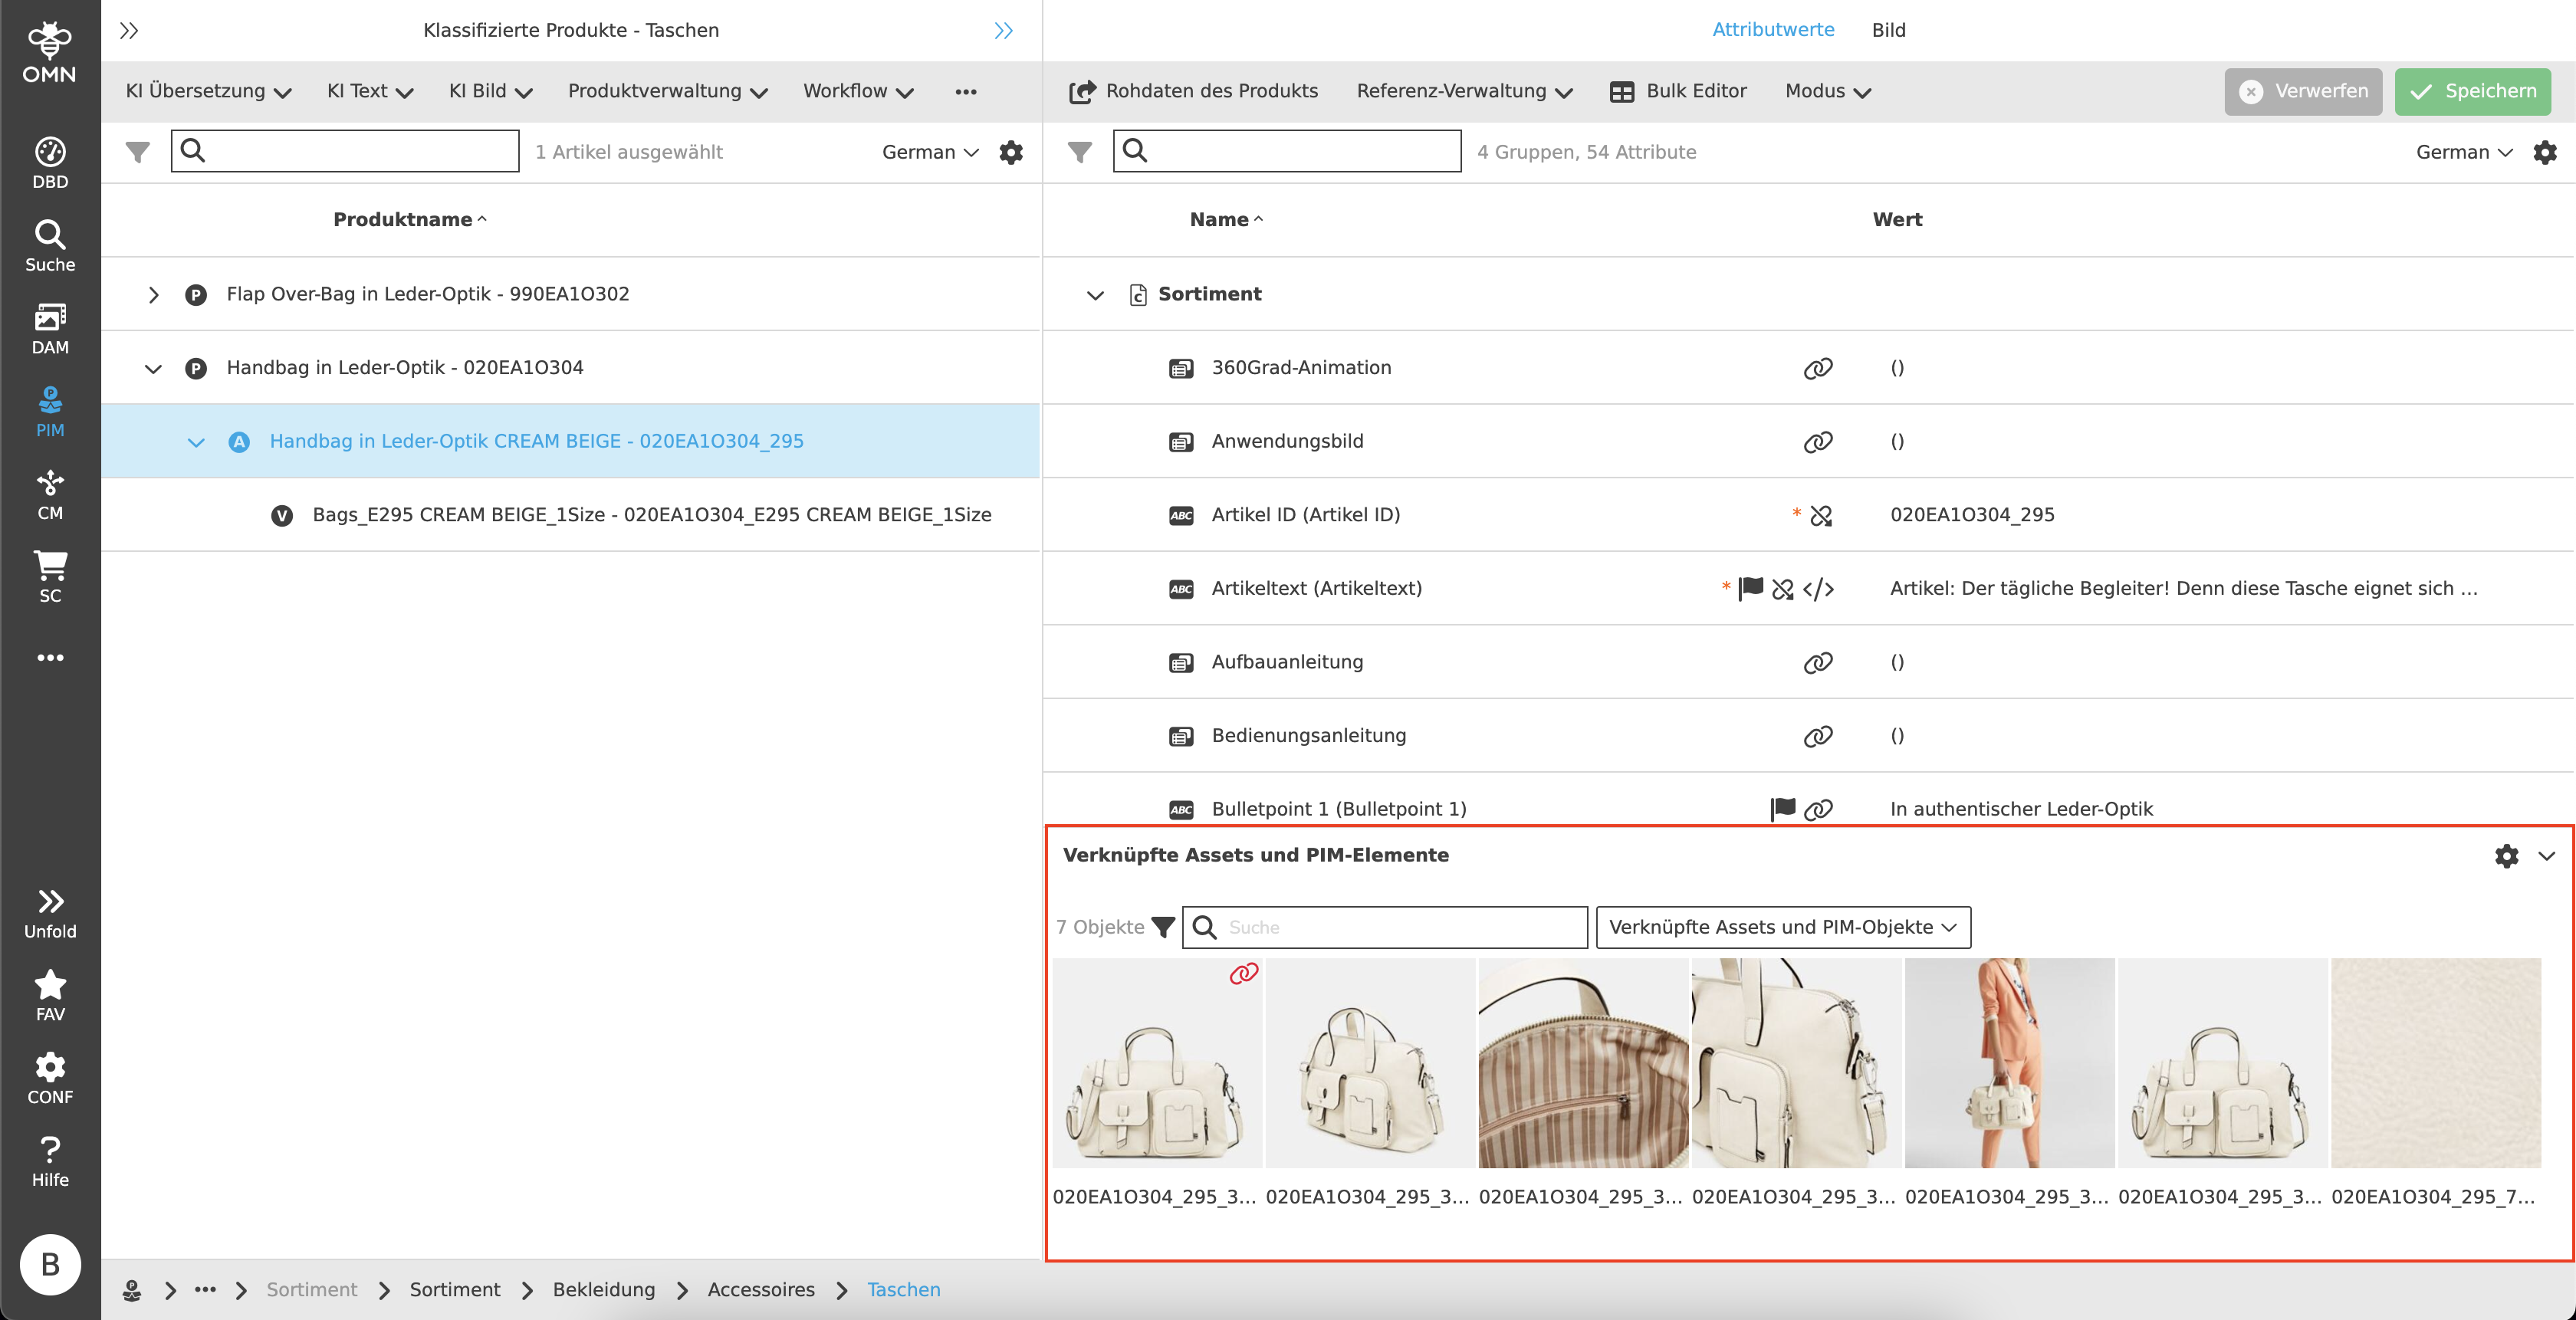Toggle the filter next to 7 Objekte
Image resolution: width=2576 pixels, height=1320 pixels.
[1163, 927]
